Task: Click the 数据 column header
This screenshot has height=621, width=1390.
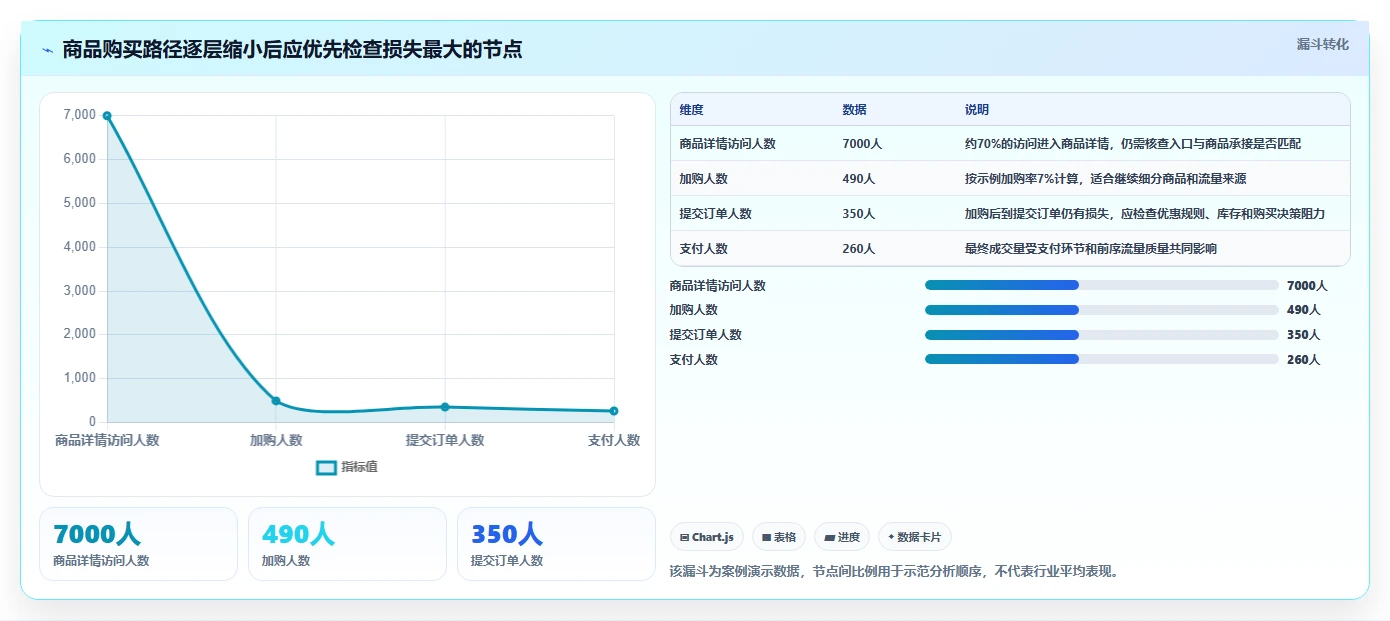Action: [x=854, y=110]
